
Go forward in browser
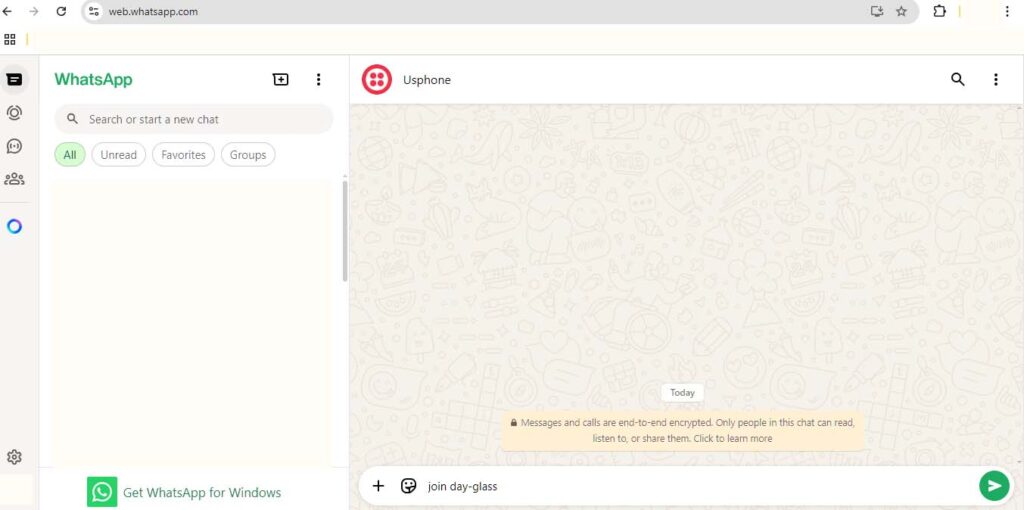click(34, 11)
